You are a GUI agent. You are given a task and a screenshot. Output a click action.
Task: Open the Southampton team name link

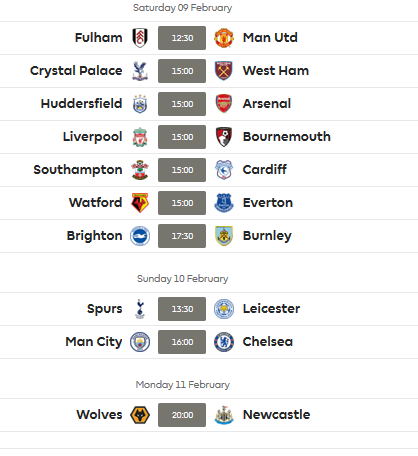point(78,170)
